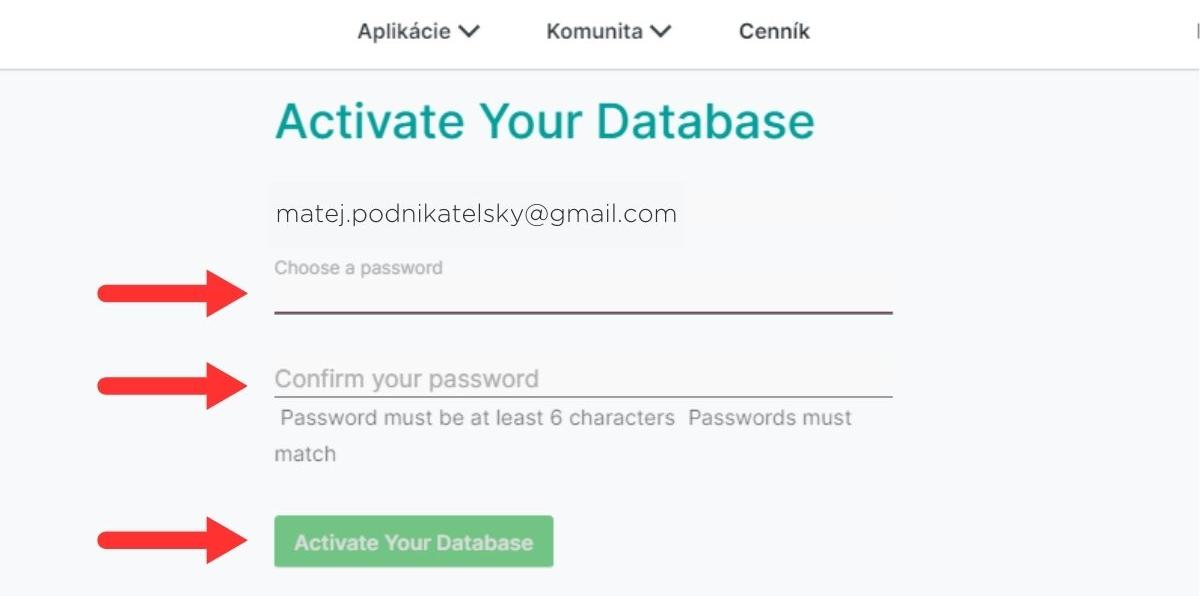Click the word 'Database' in the page heading
Screen dimensions: 1200x596
tap(706, 122)
